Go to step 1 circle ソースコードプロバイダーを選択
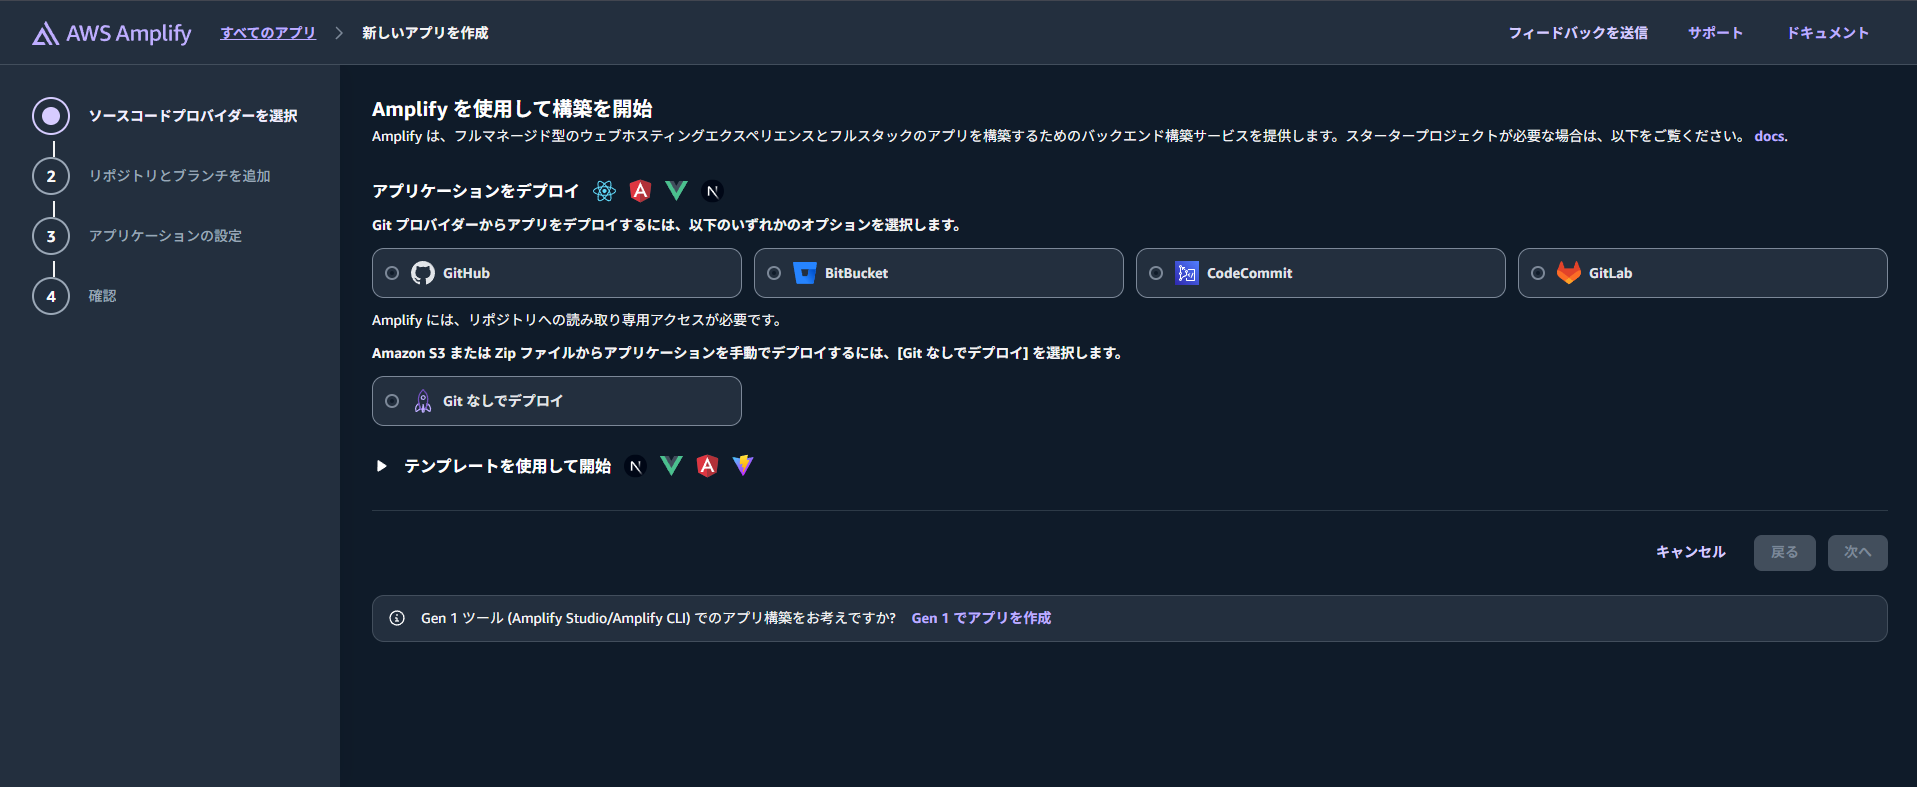 51,116
